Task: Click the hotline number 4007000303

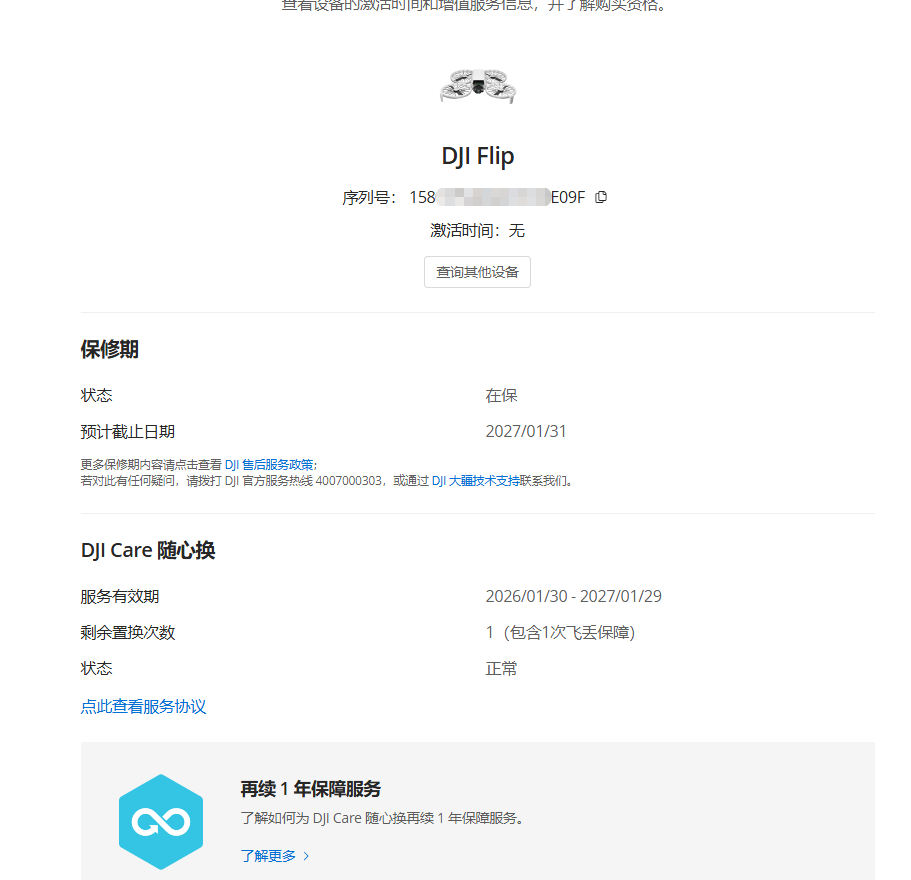Action: coord(349,481)
